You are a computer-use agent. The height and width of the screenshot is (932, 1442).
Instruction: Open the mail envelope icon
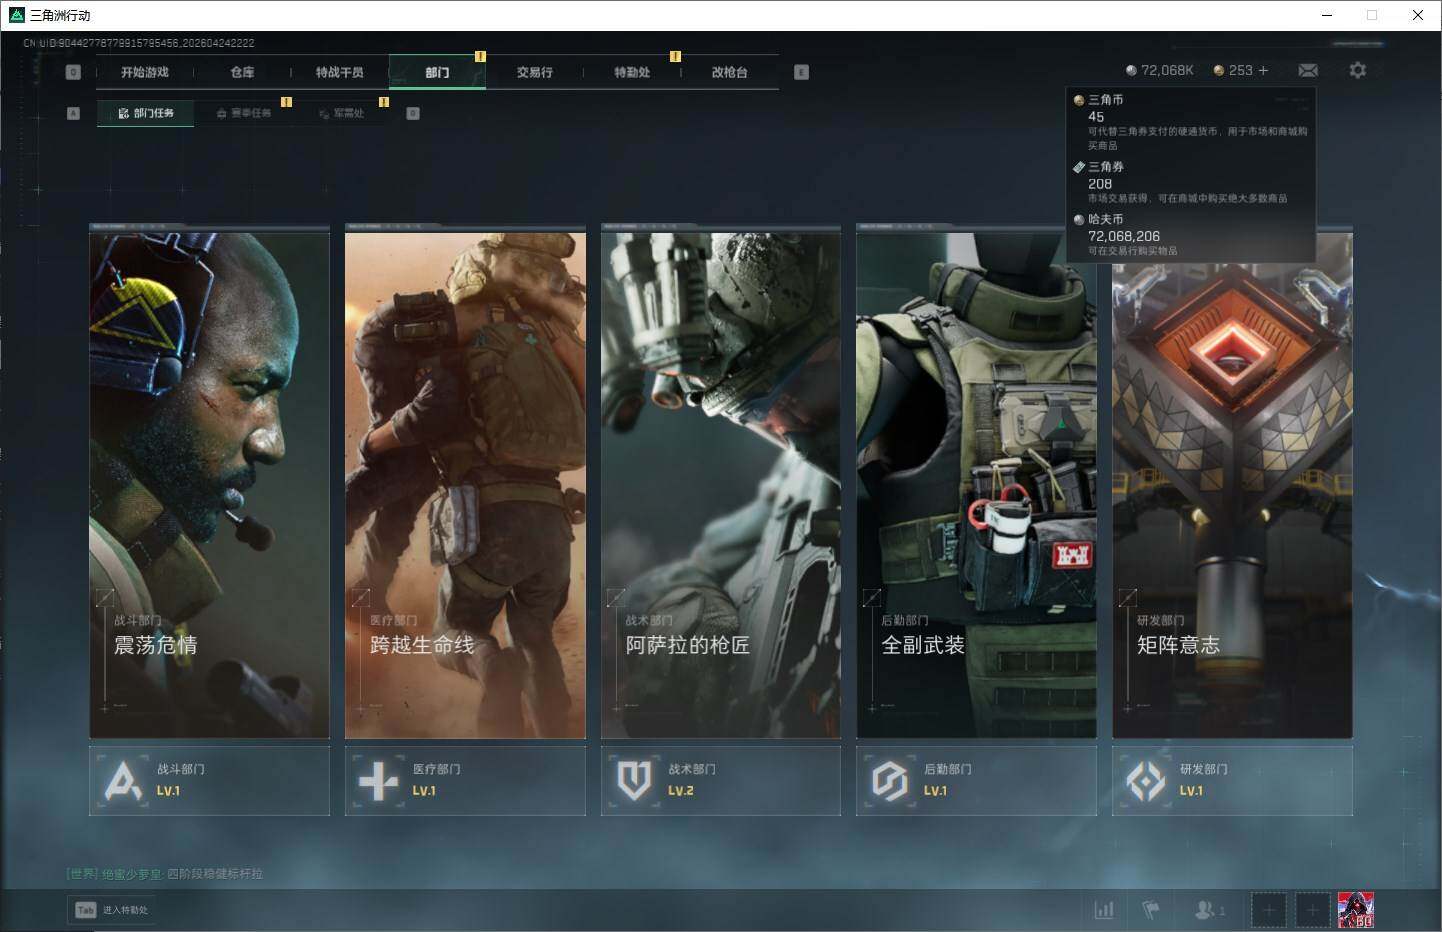1307,70
